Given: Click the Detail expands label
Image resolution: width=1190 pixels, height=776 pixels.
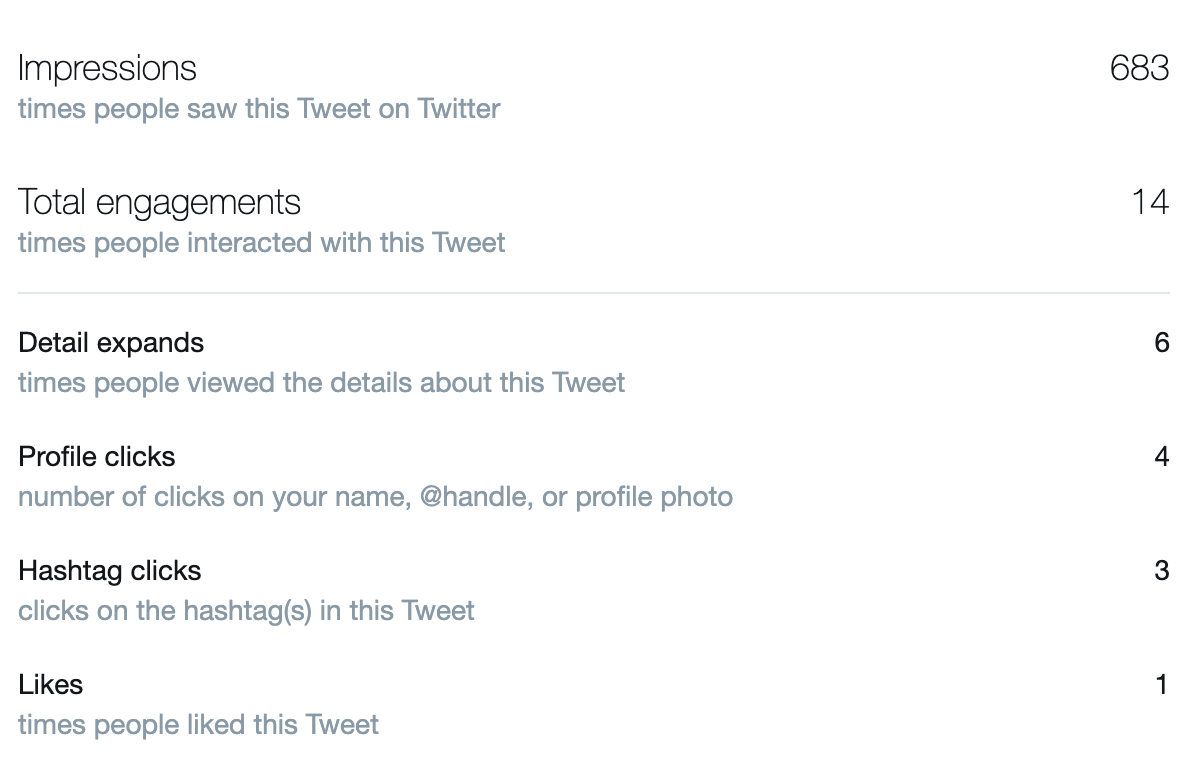Looking at the screenshot, I should coord(111,343).
